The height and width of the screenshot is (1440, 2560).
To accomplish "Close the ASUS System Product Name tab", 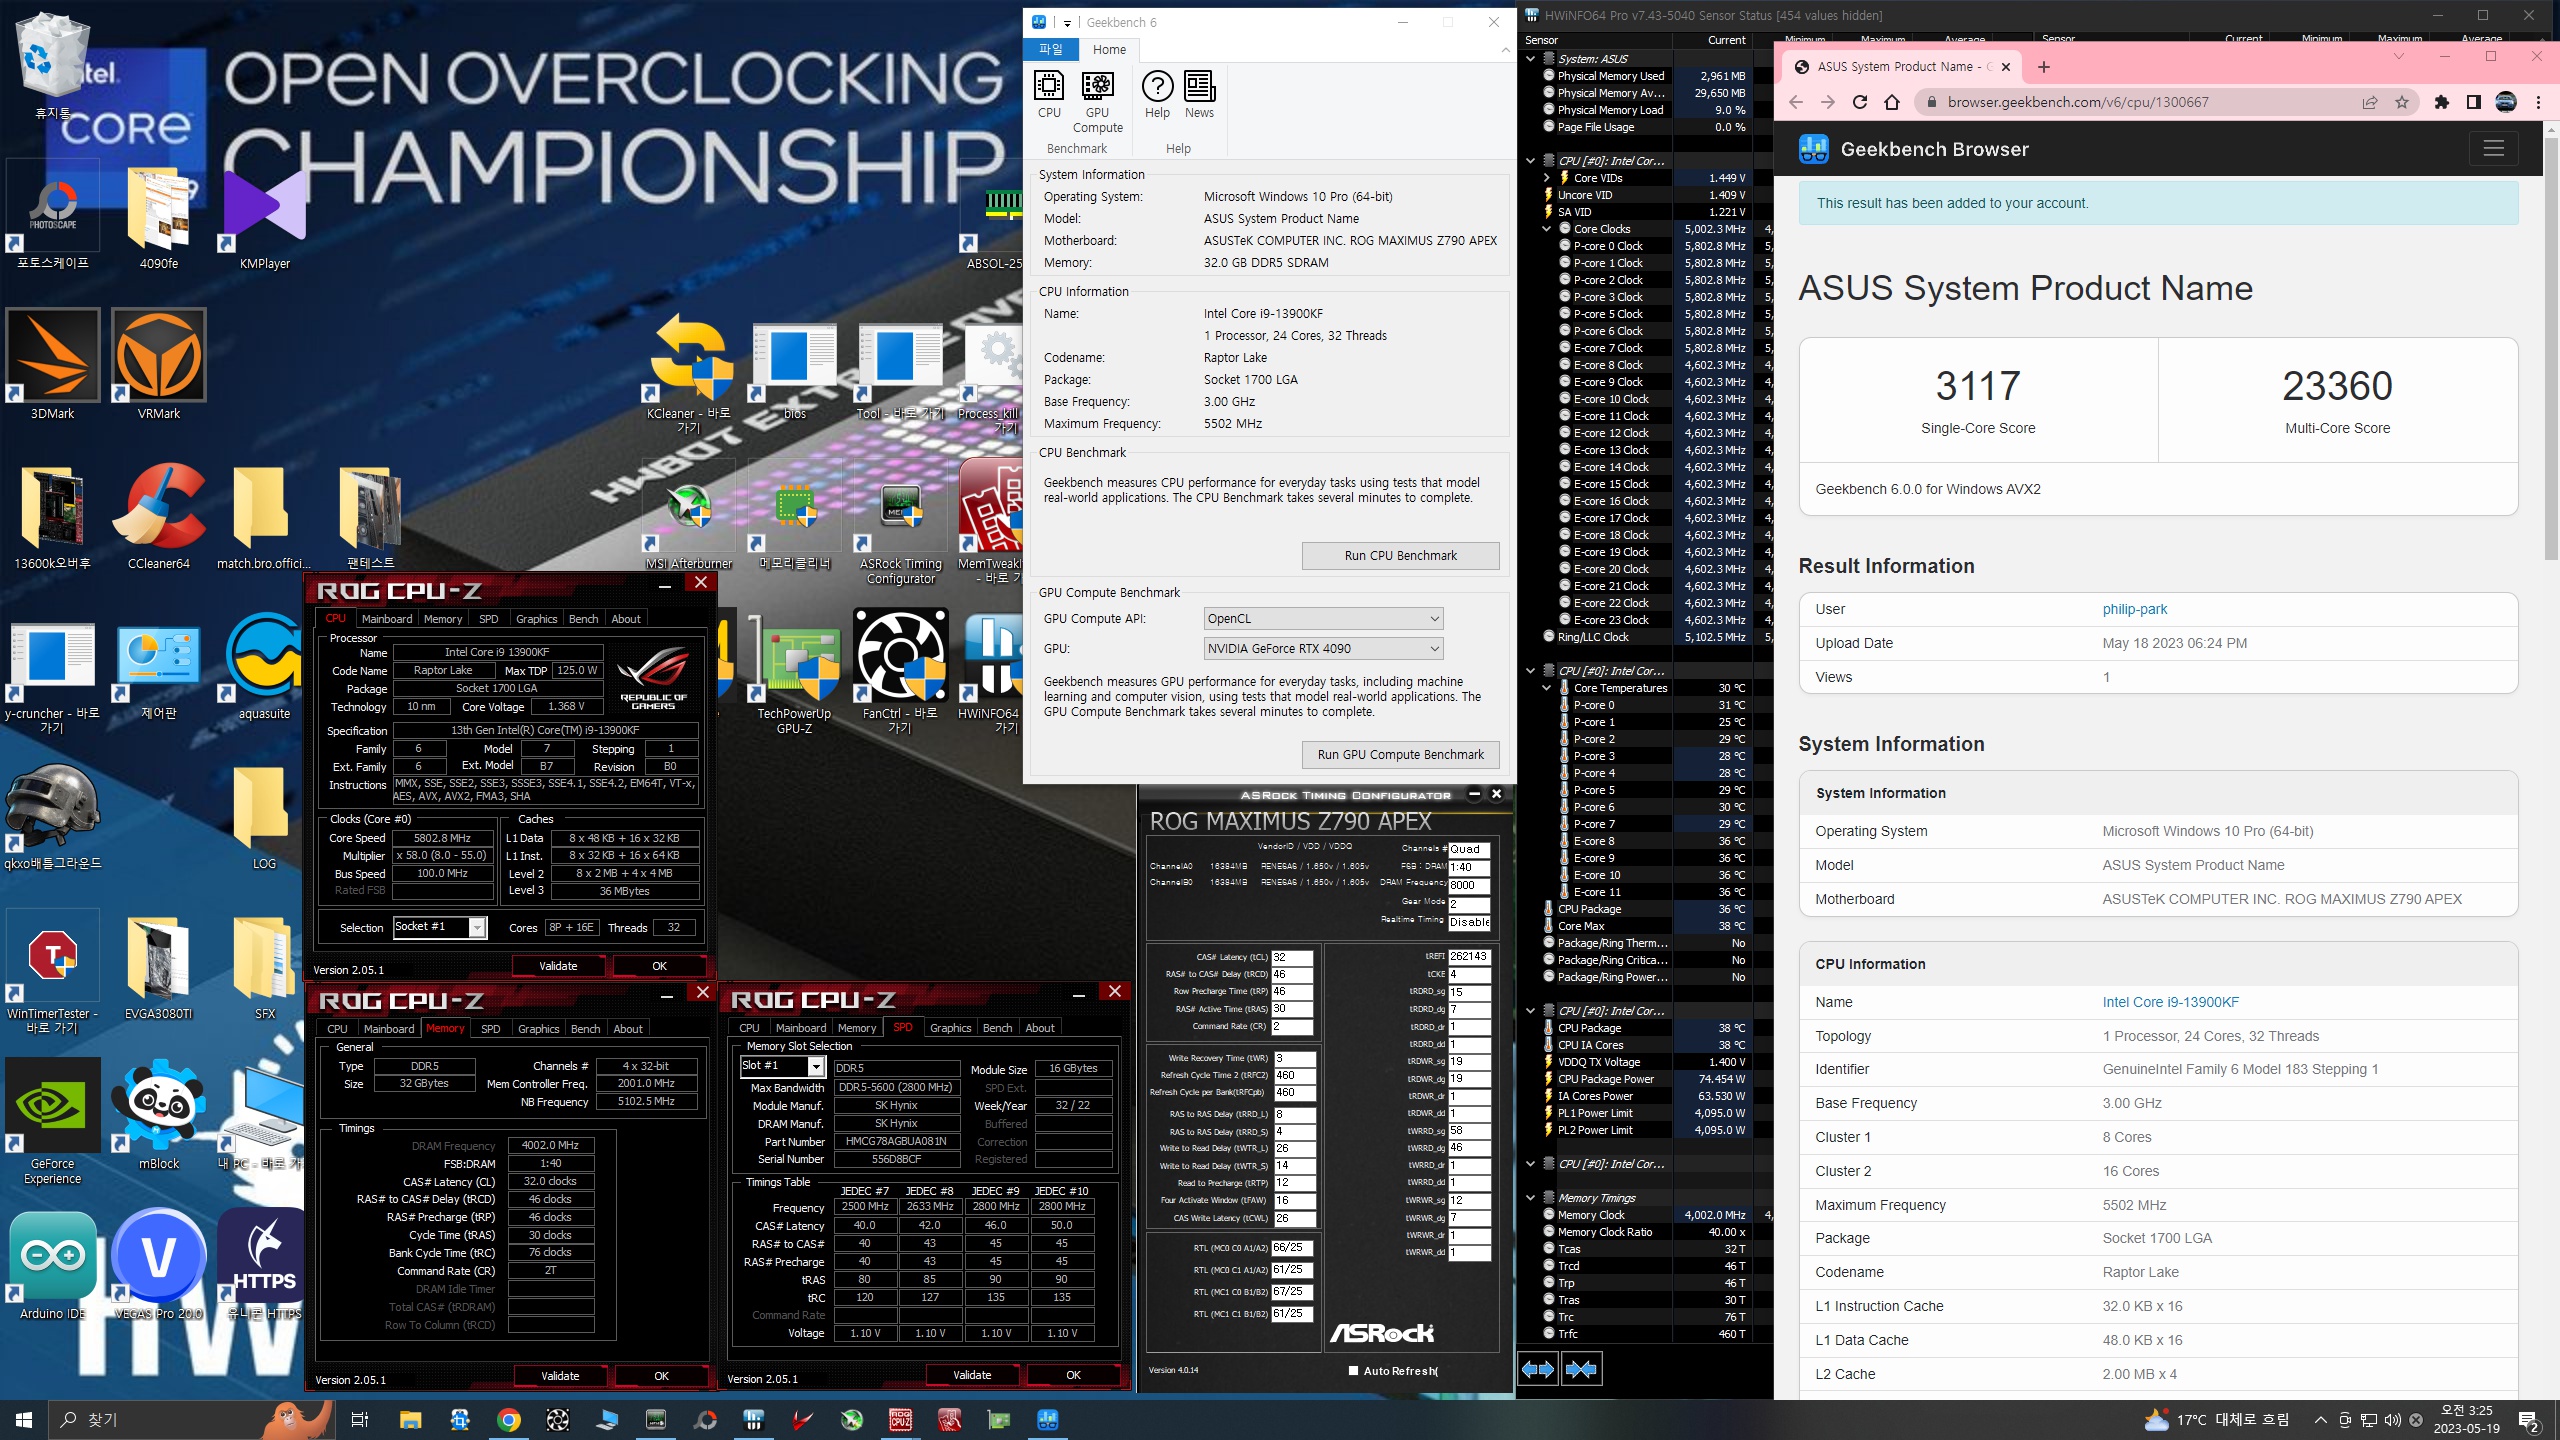I will (2006, 67).
